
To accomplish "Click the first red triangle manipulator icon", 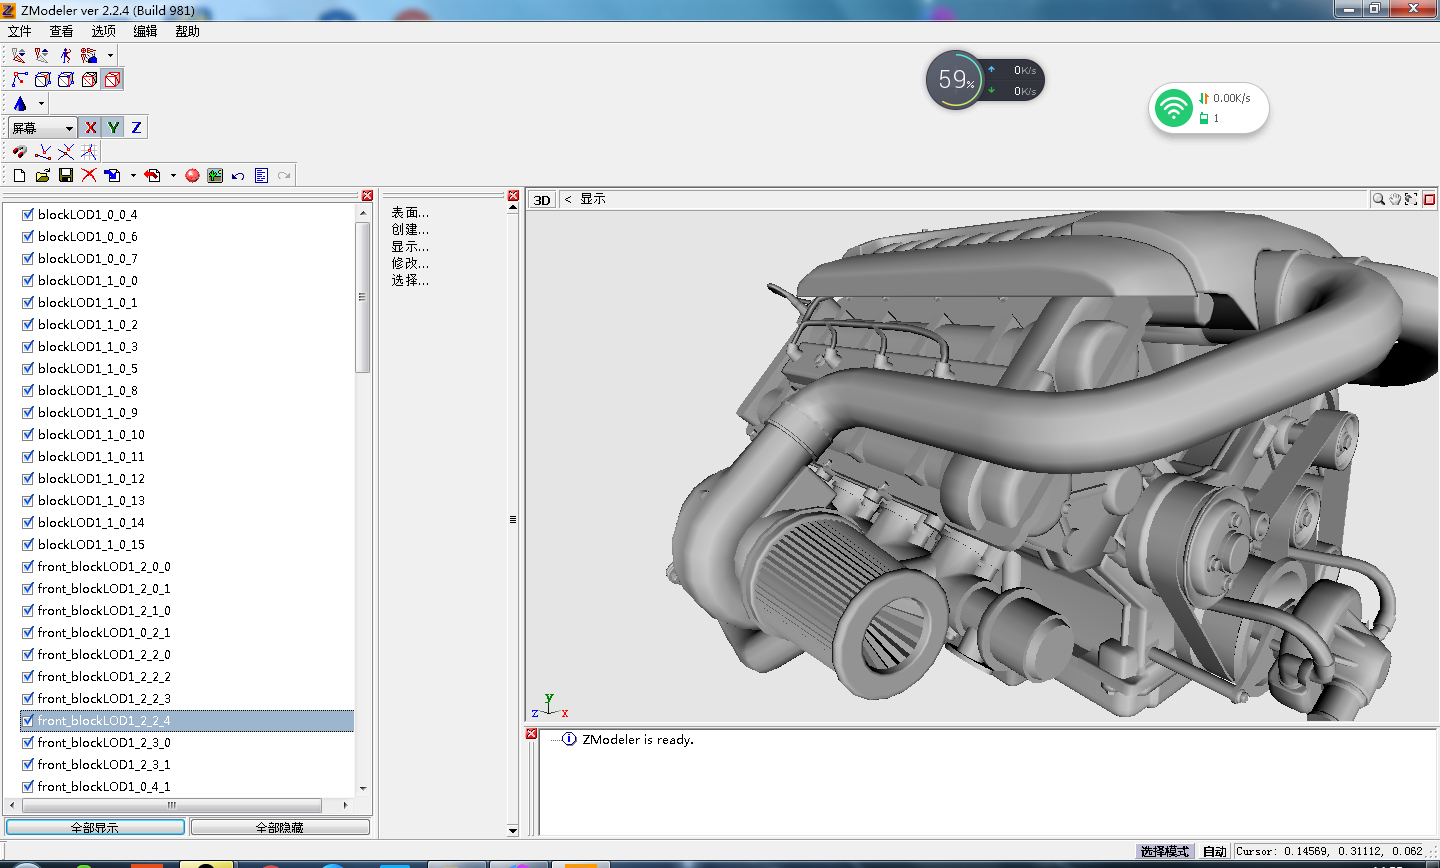I will (19, 55).
